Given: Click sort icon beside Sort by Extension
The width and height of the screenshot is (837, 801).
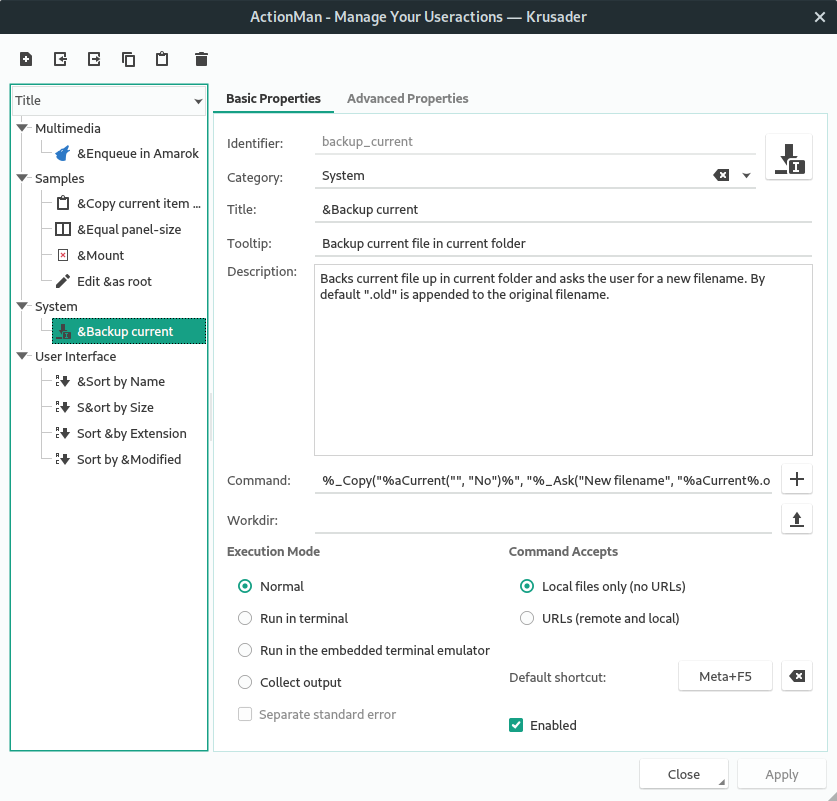Looking at the screenshot, I should coord(63,433).
